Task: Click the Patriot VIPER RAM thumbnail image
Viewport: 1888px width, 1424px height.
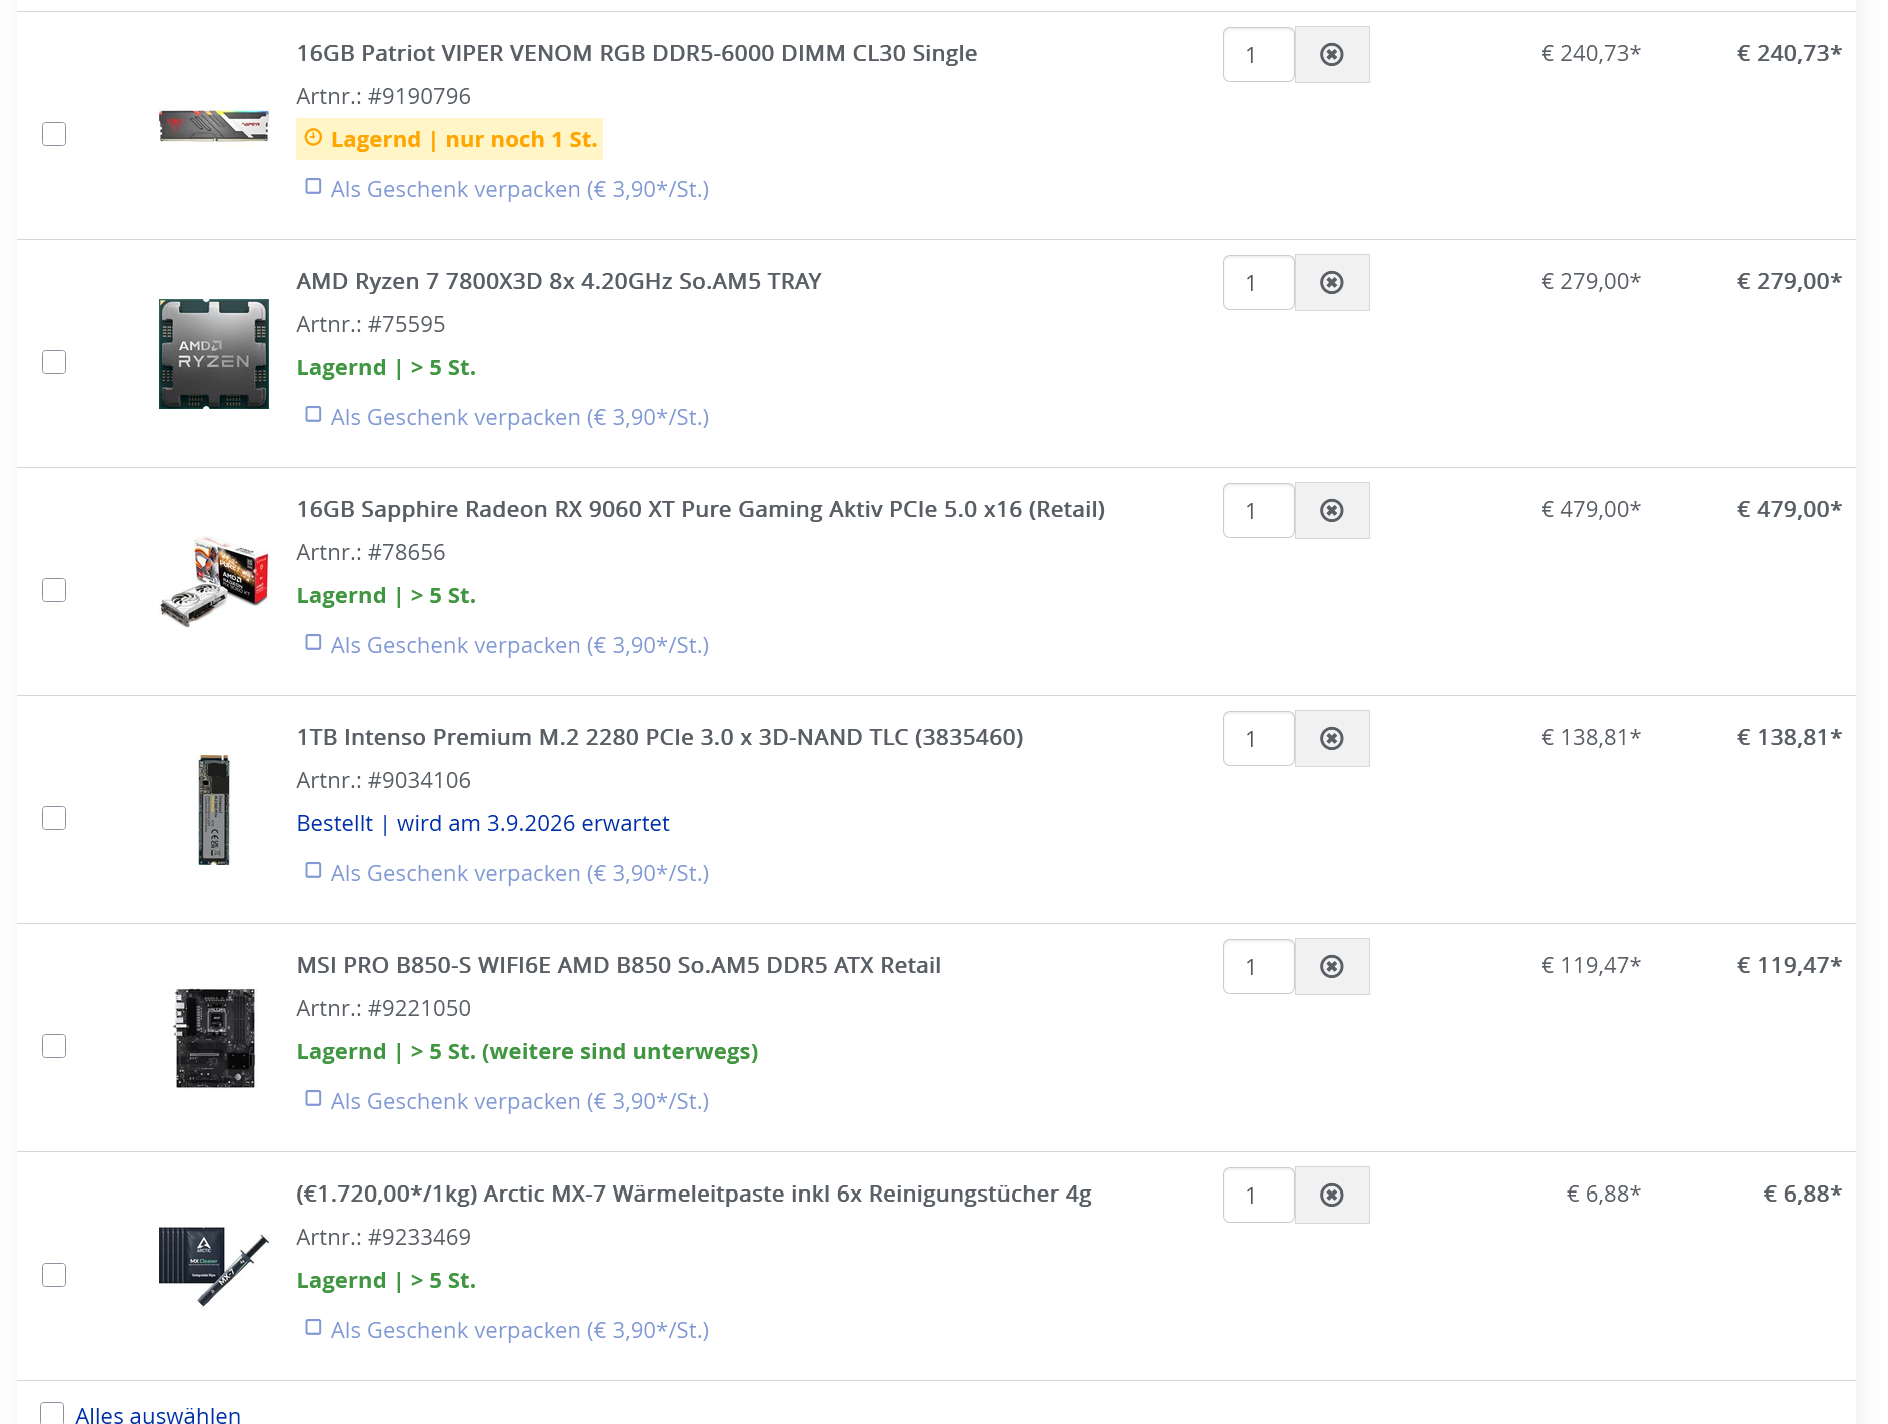Action: 214,126
